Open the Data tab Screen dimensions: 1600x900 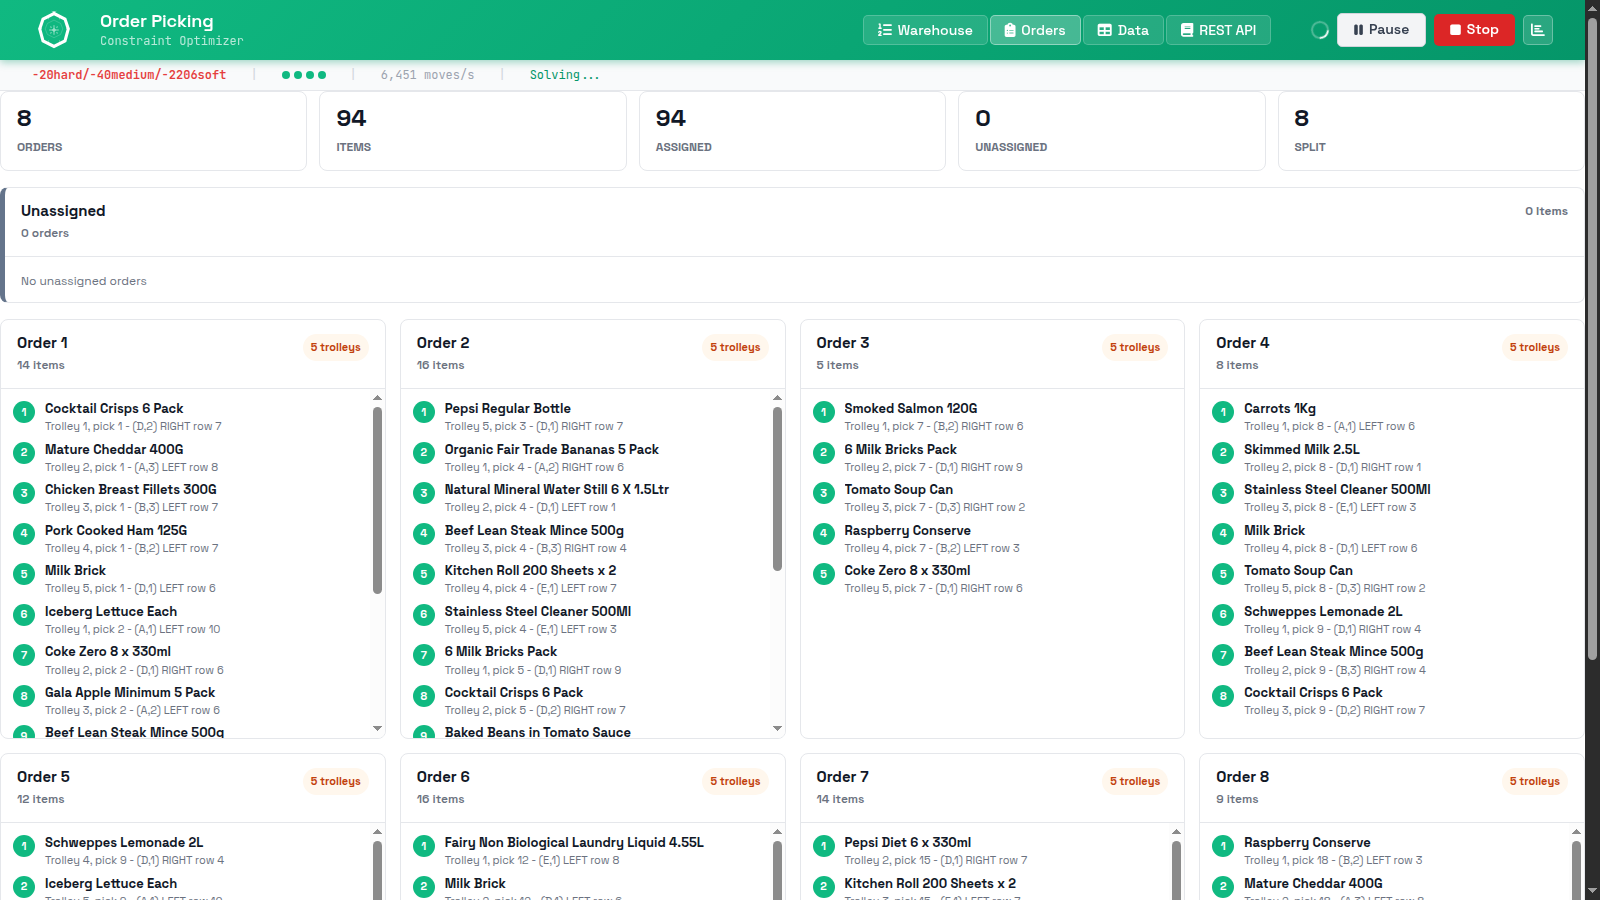coord(1123,30)
